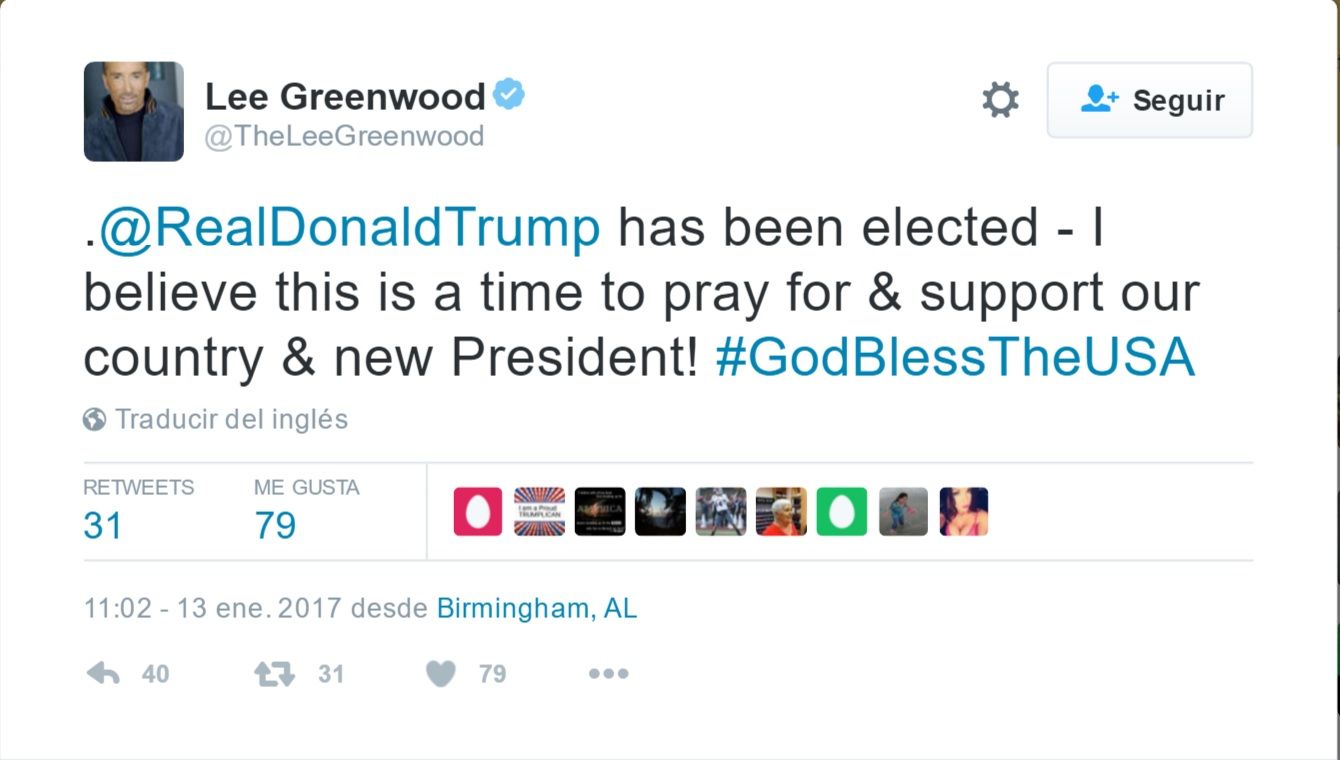
Task: Open the gear settings icon dropdown
Action: [x=1000, y=100]
